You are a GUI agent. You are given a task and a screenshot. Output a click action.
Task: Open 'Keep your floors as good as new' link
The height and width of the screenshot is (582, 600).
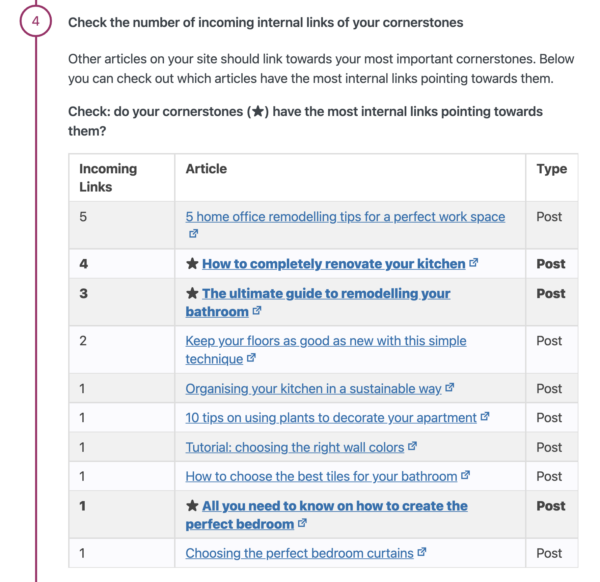pos(326,350)
